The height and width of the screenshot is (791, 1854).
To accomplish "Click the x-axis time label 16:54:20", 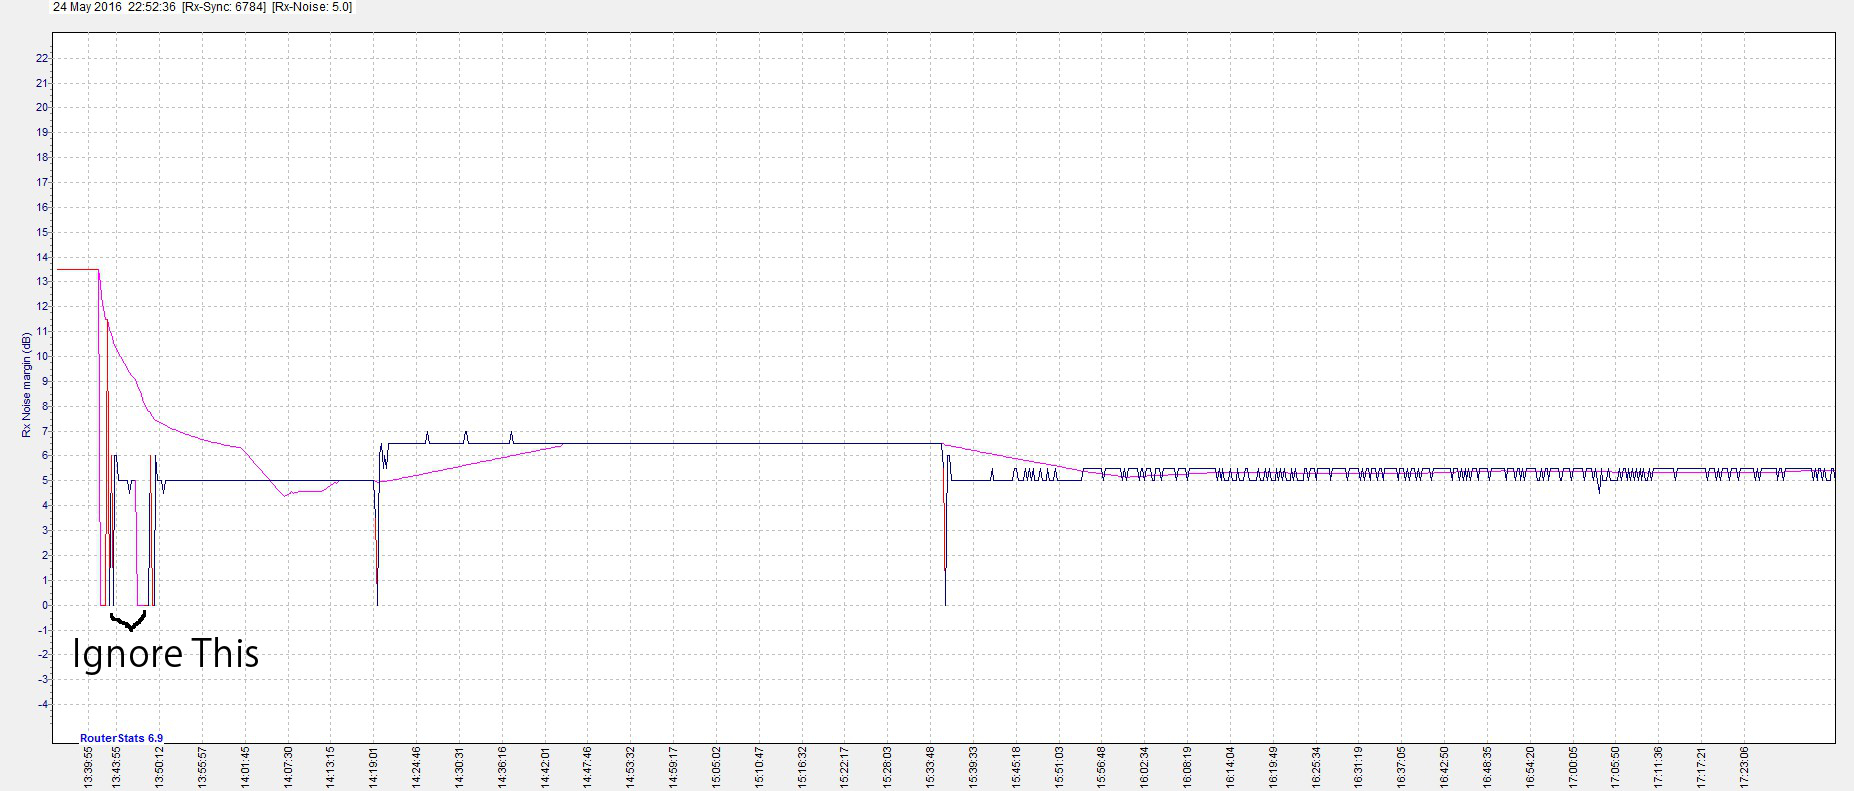I will 1532,768.
